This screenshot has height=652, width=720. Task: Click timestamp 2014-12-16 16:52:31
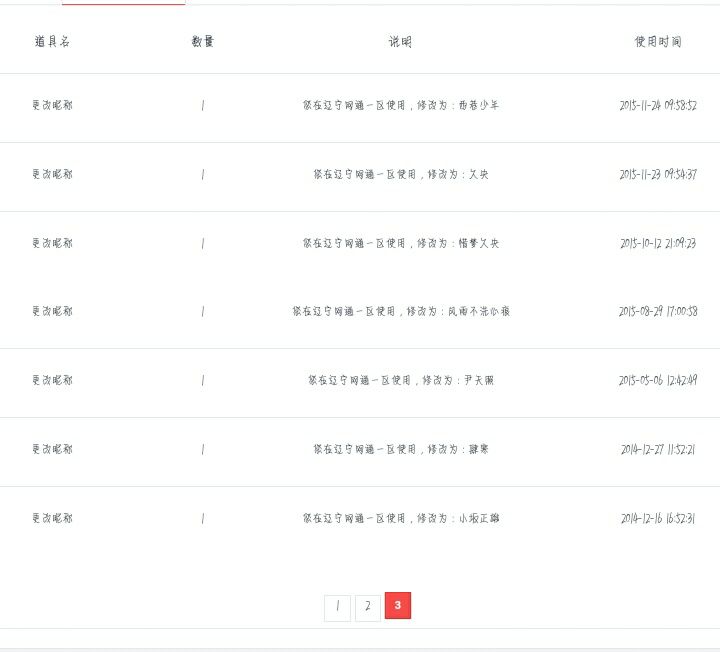[658, 518]
